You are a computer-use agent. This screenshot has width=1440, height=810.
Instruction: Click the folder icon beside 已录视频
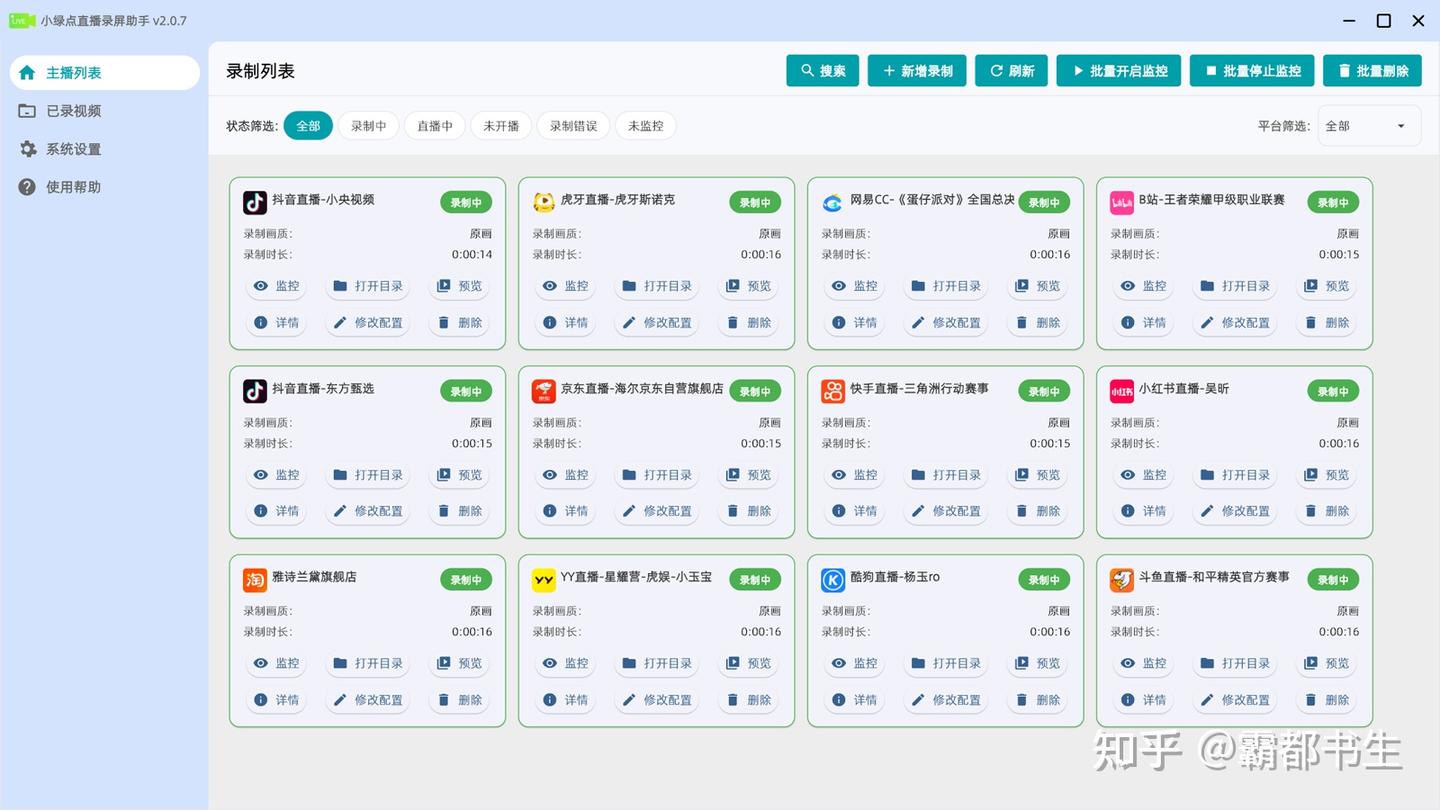pyautogui.click(x=27, y=111)
